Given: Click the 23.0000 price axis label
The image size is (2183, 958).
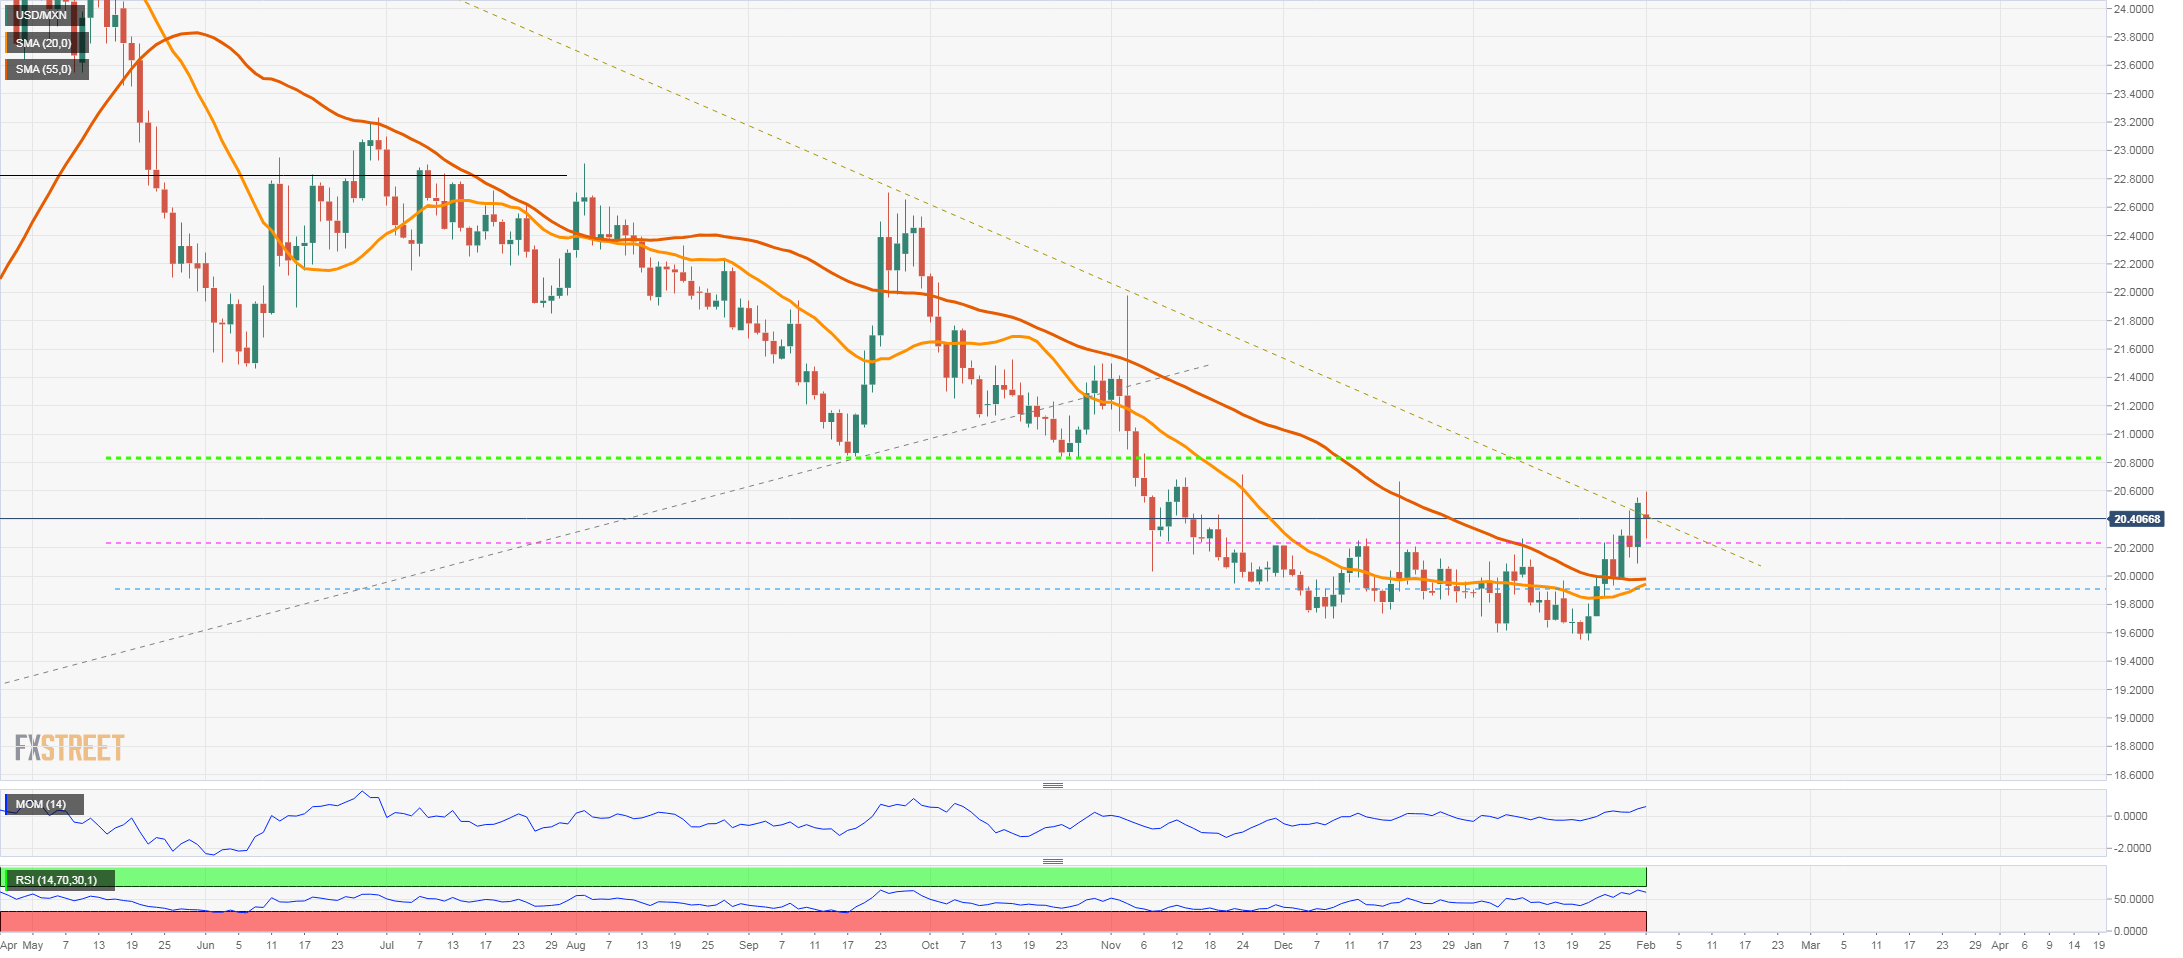Looking at the screenshot, I should 2133,151.
